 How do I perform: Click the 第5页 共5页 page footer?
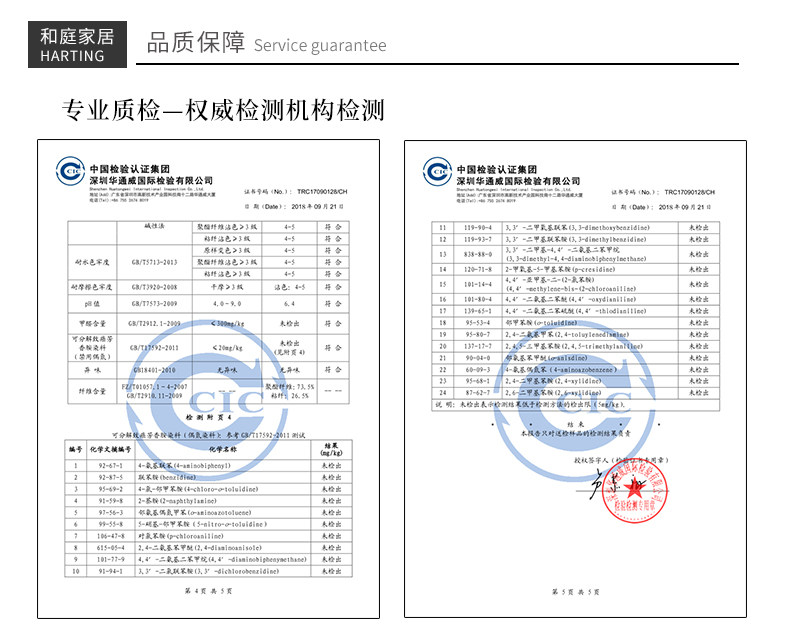tap(575, 592)
